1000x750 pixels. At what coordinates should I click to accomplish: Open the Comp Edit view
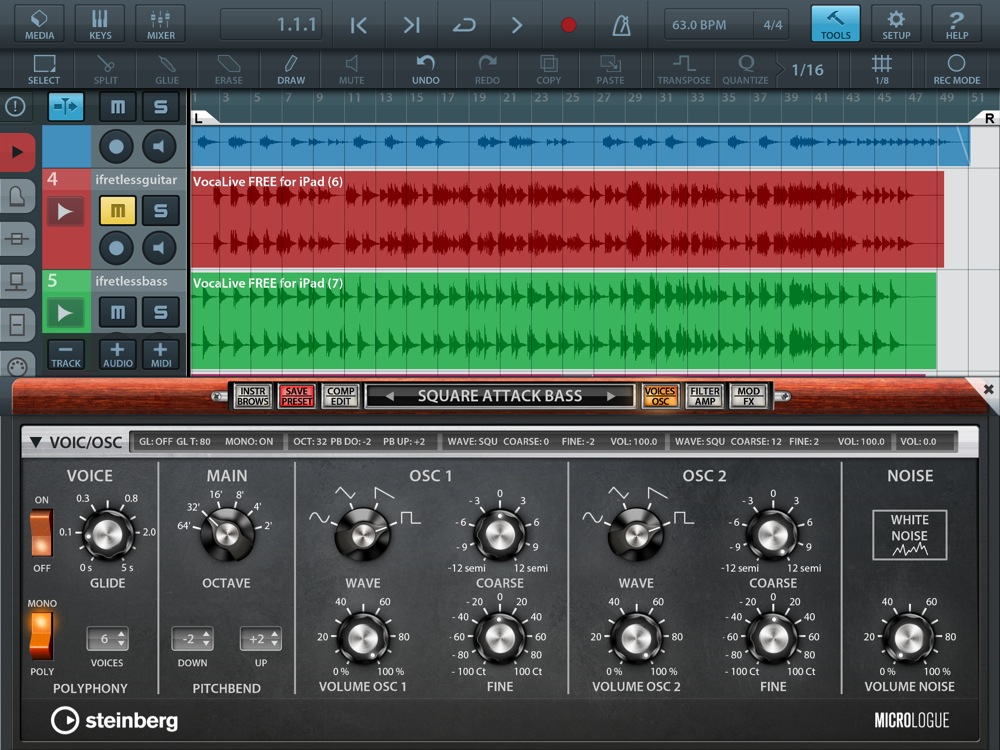pyautogui.click(x=341, y=396)
